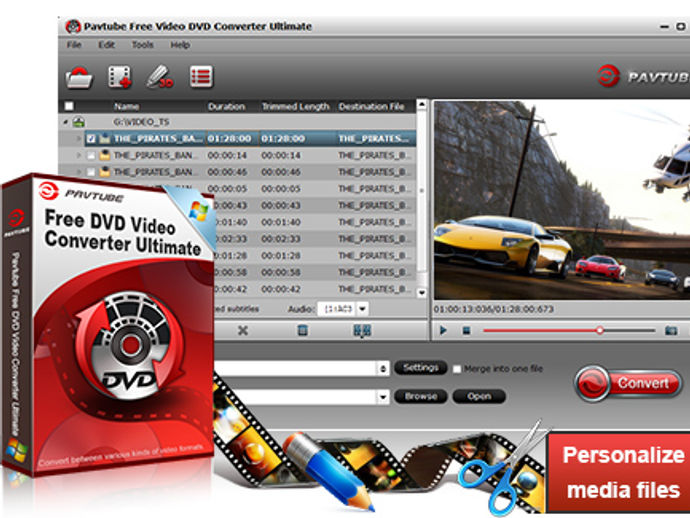Click the Settings button
The width and height of the screenshot is (690, 518).
click(x=421, y=367)
